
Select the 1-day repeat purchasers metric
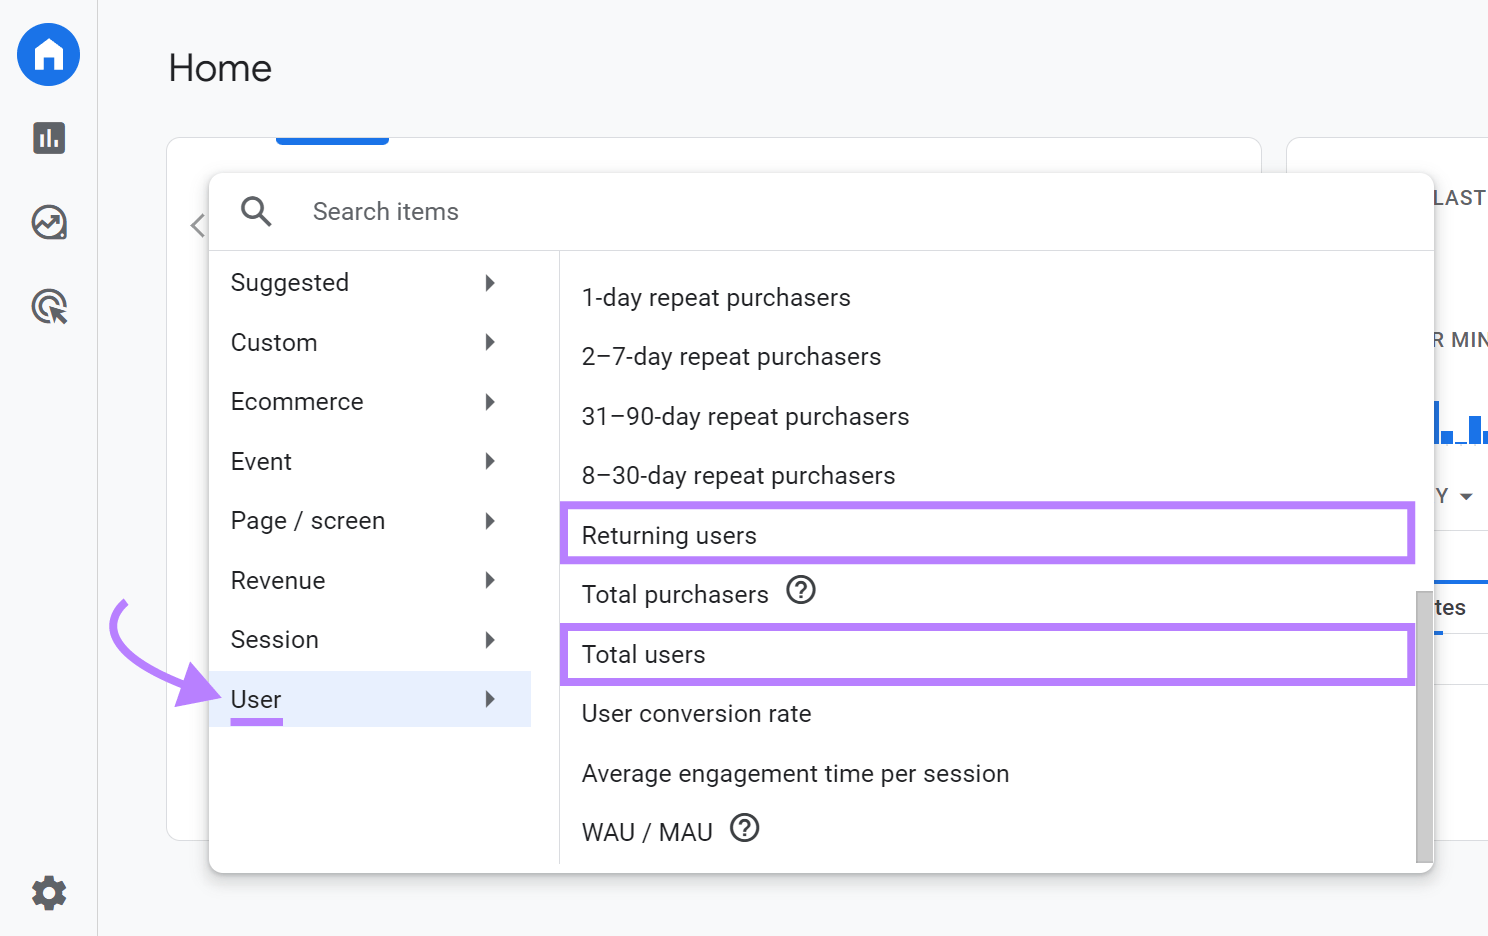(716, 297)
